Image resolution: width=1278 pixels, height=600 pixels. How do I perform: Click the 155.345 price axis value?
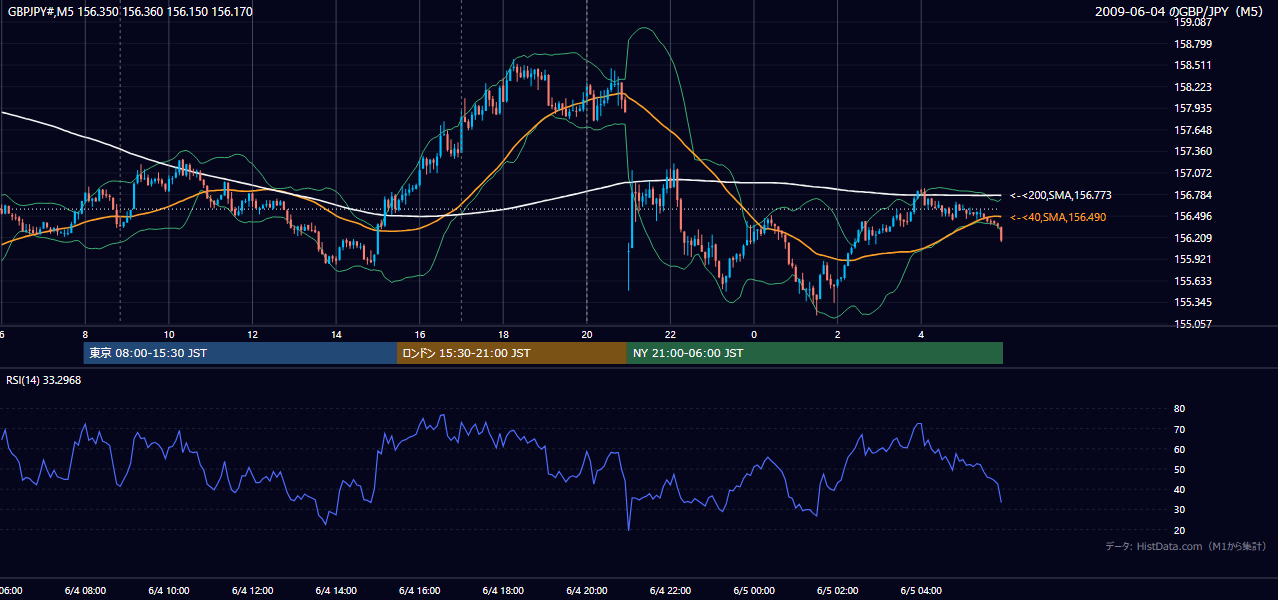click(1193, 302)
